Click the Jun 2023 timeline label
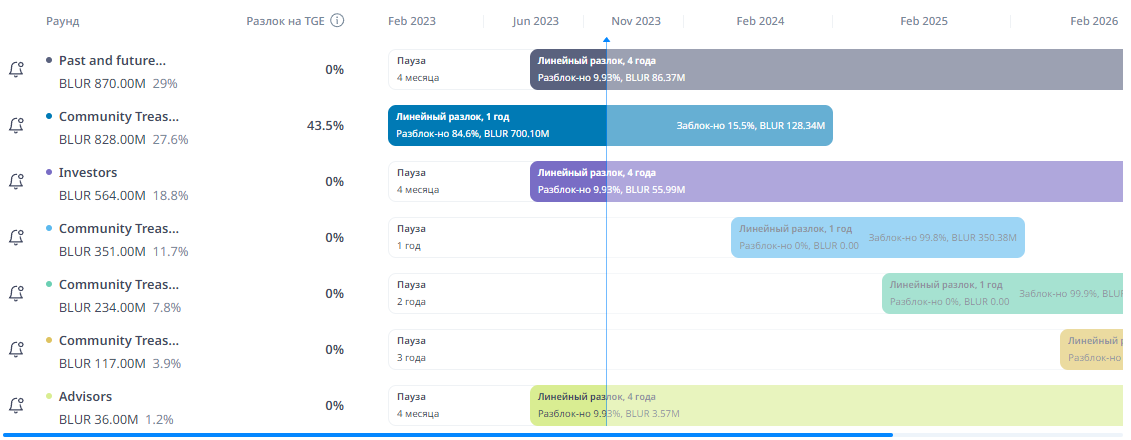The height and width of the screenshot is (440, 1131). pyautogui.click(x=536, y=21)
